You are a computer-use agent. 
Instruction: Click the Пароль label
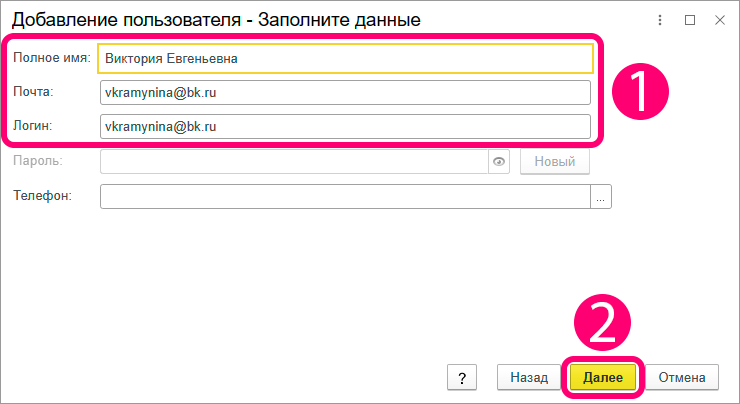pos(38,161)
